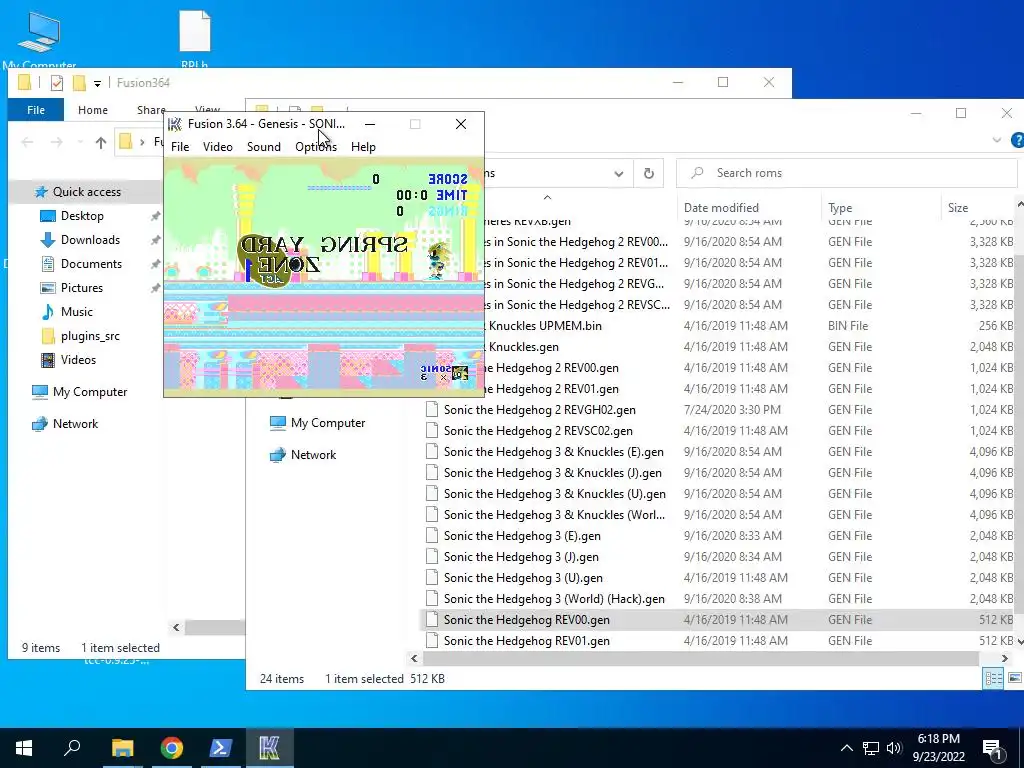The width and height of the screenshot is (1024, 768).
Task: Select Sonic the Hedgehog 3 (E).gen file
Action: click(x=522, y=536)
